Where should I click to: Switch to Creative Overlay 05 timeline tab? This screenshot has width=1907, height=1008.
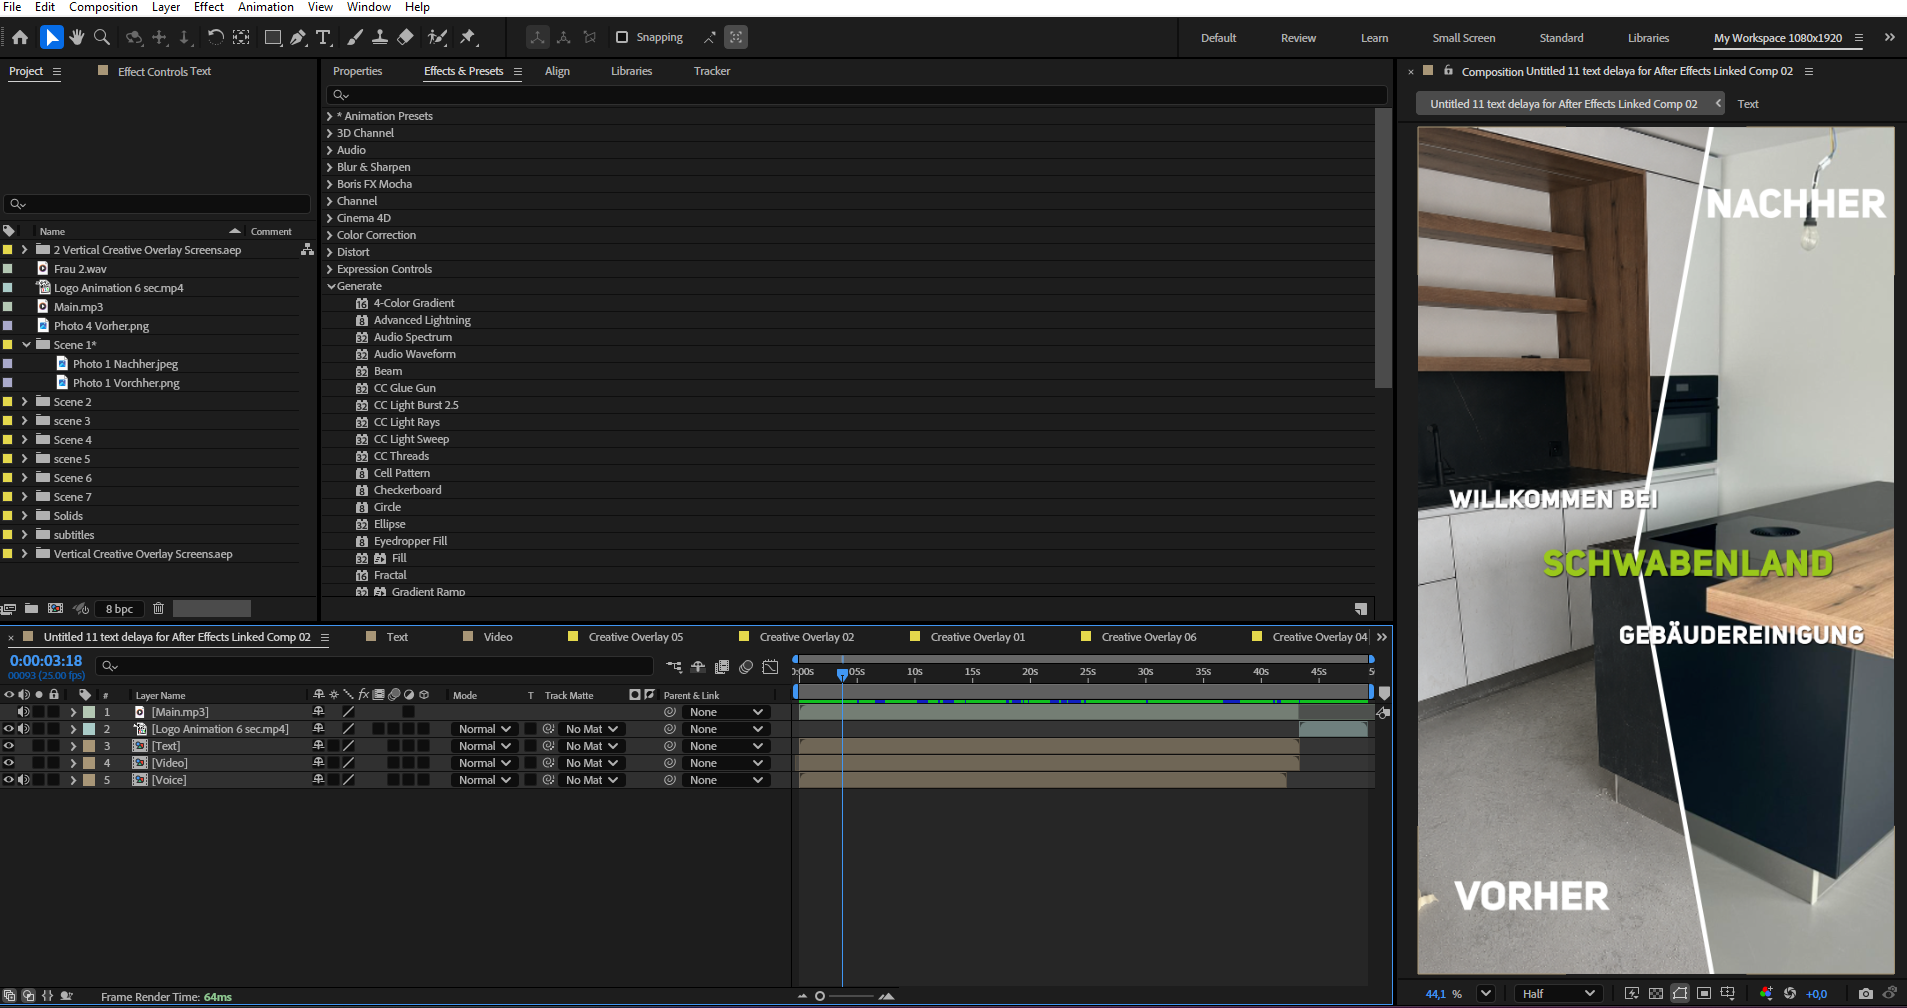[x=635, y=637]
